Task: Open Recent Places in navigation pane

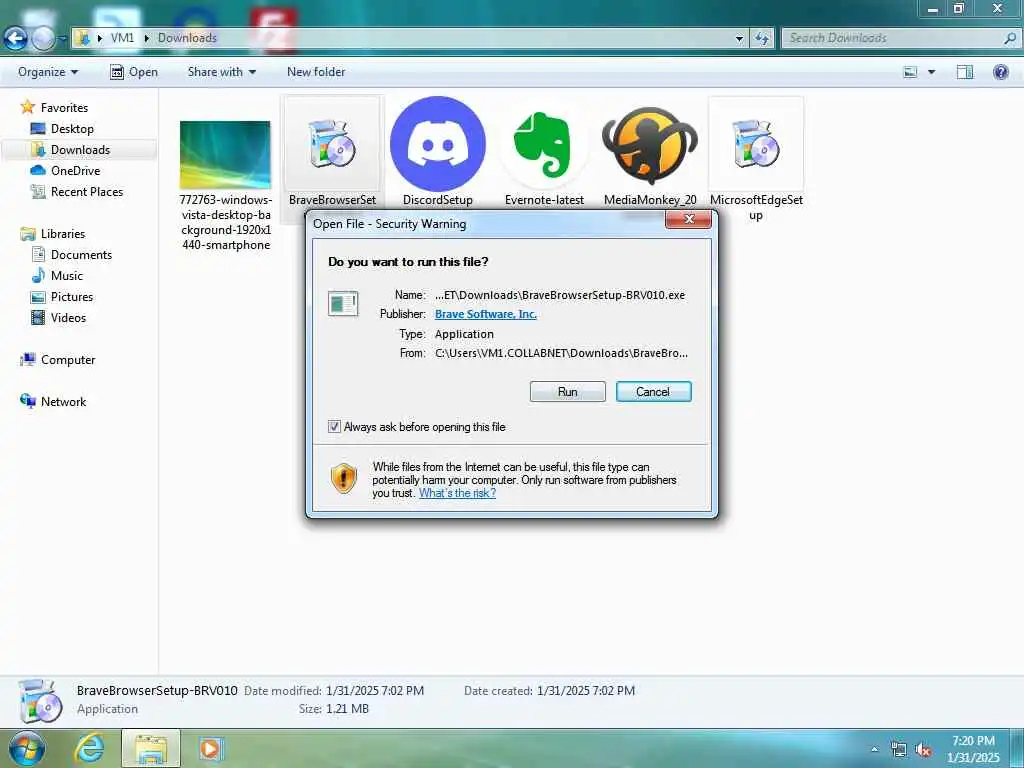Action: (x=87, y=191)
